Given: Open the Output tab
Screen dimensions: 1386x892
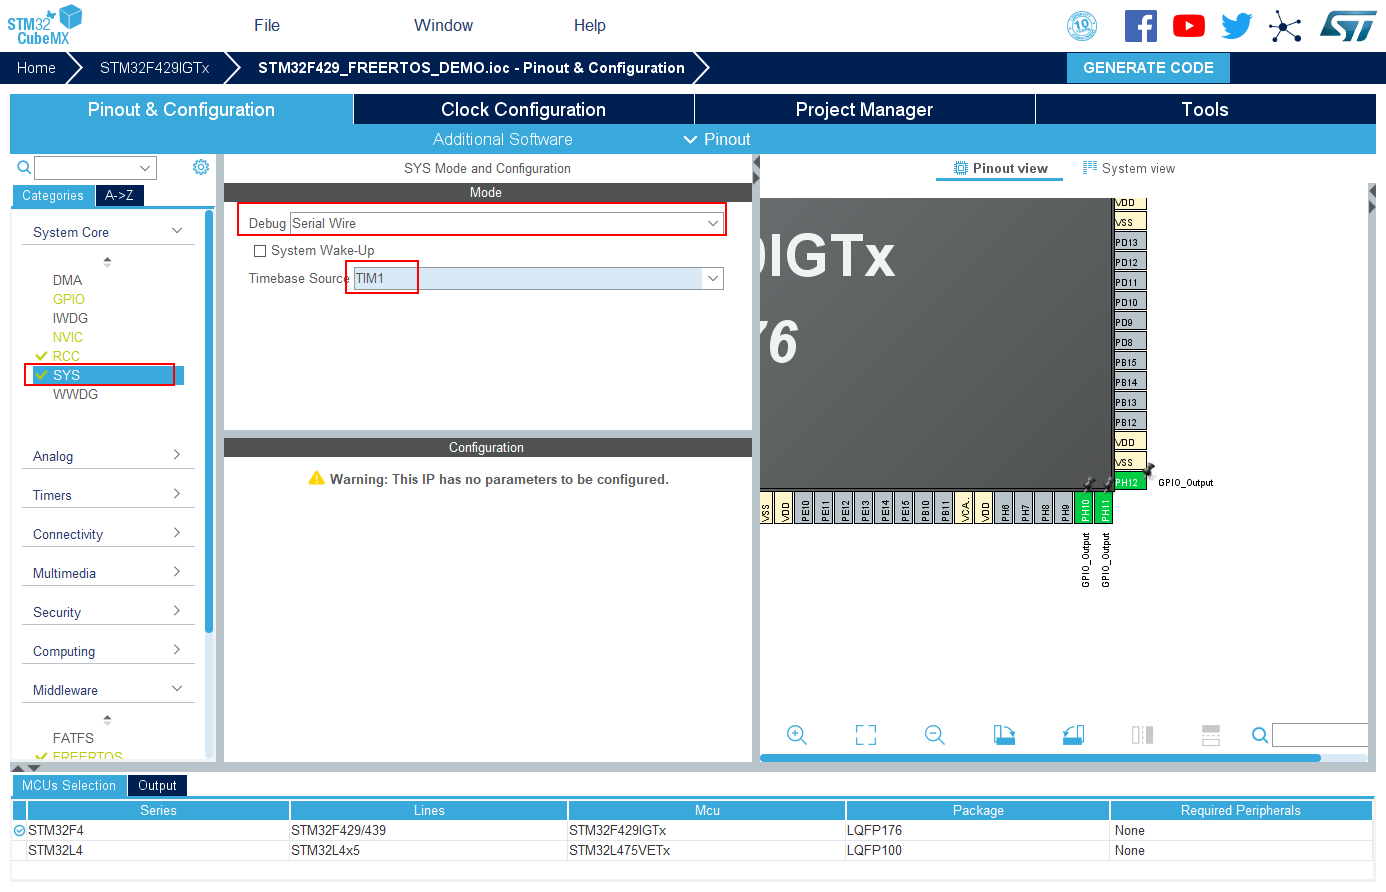Looking at the screenshot, I should click(x=157, y=785).
